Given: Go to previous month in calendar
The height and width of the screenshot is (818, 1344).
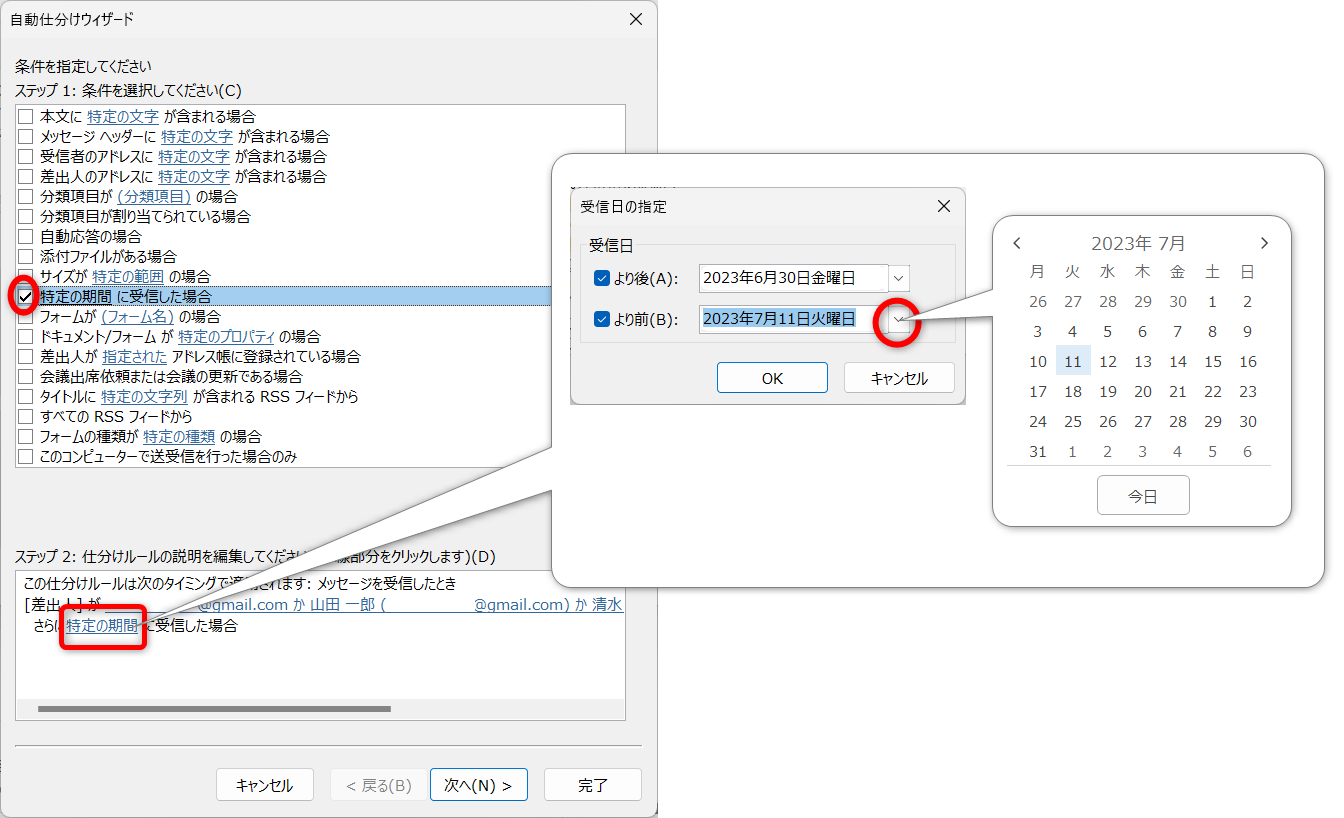Looking at the screenshot, I should click(x=1017, y=243).
